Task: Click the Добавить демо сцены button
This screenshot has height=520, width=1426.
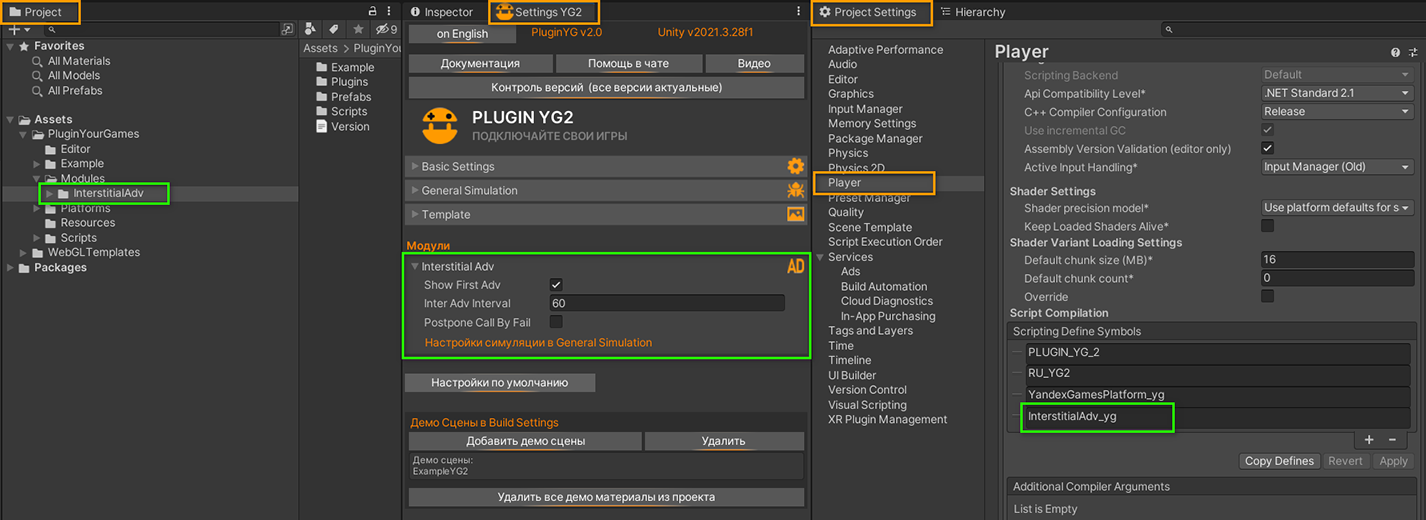Action: point(526,441)
